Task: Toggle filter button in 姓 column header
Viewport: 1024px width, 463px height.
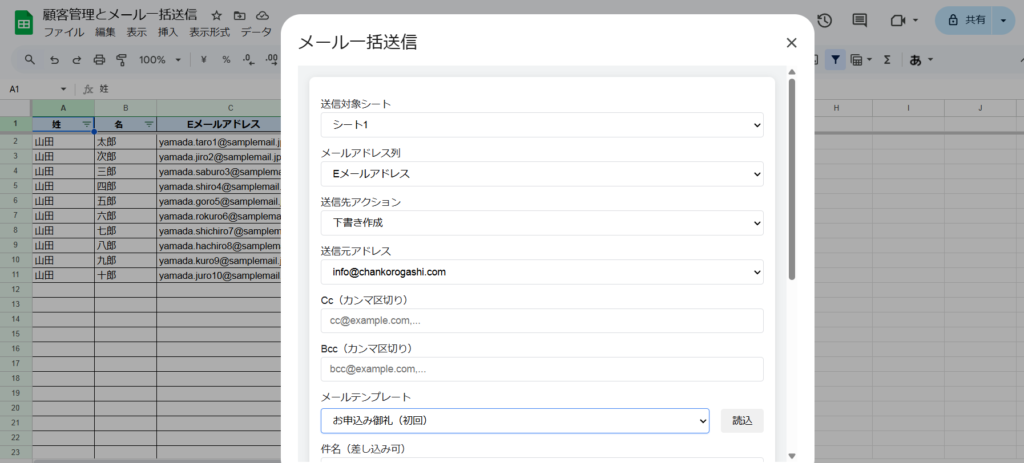Action: pyautogui.click(x=86, y=125)
